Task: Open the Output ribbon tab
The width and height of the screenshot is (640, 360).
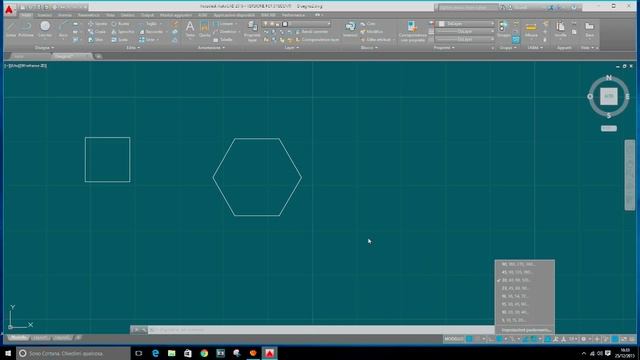Action: pyautogui.click(x=147, y=15)
